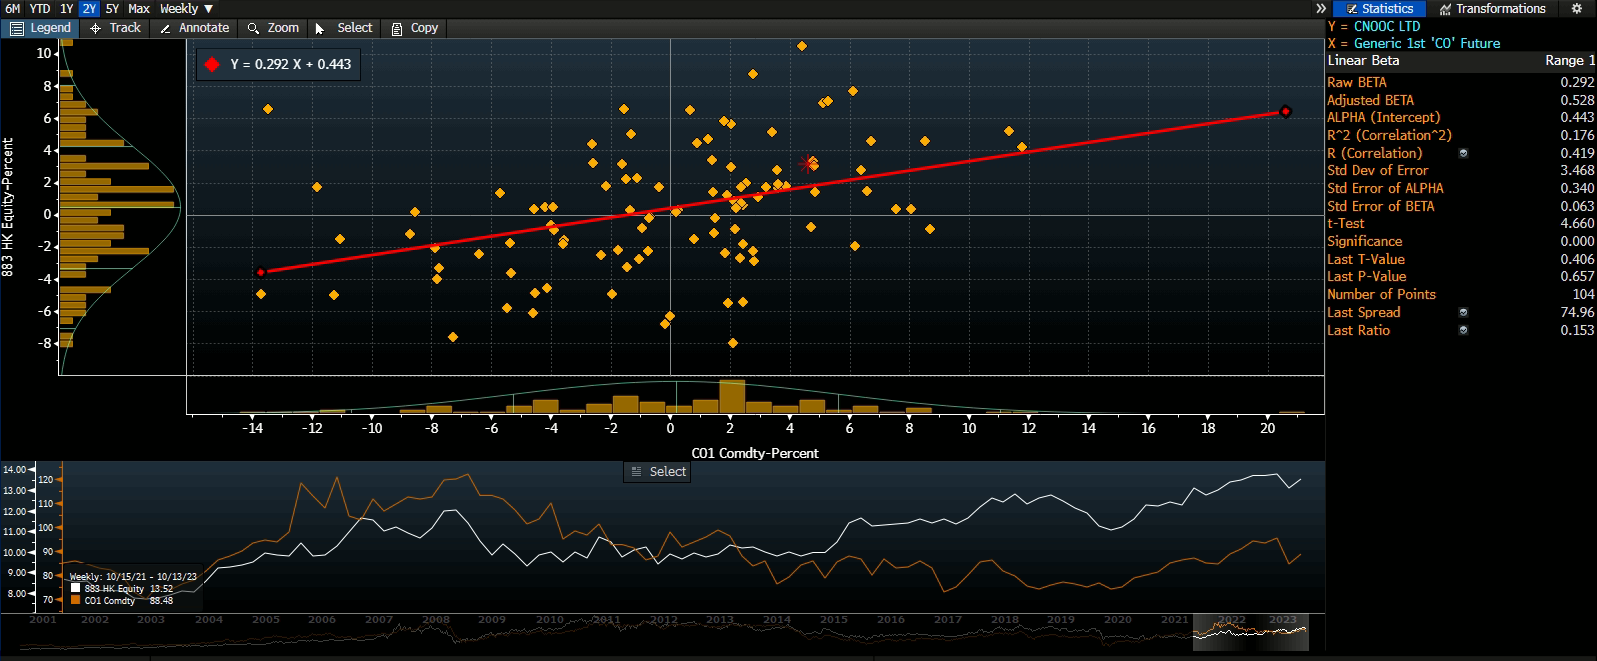Click the 883 HK Equity-Percent axis label
1597x661 pixels.
[x=8, y=208]
